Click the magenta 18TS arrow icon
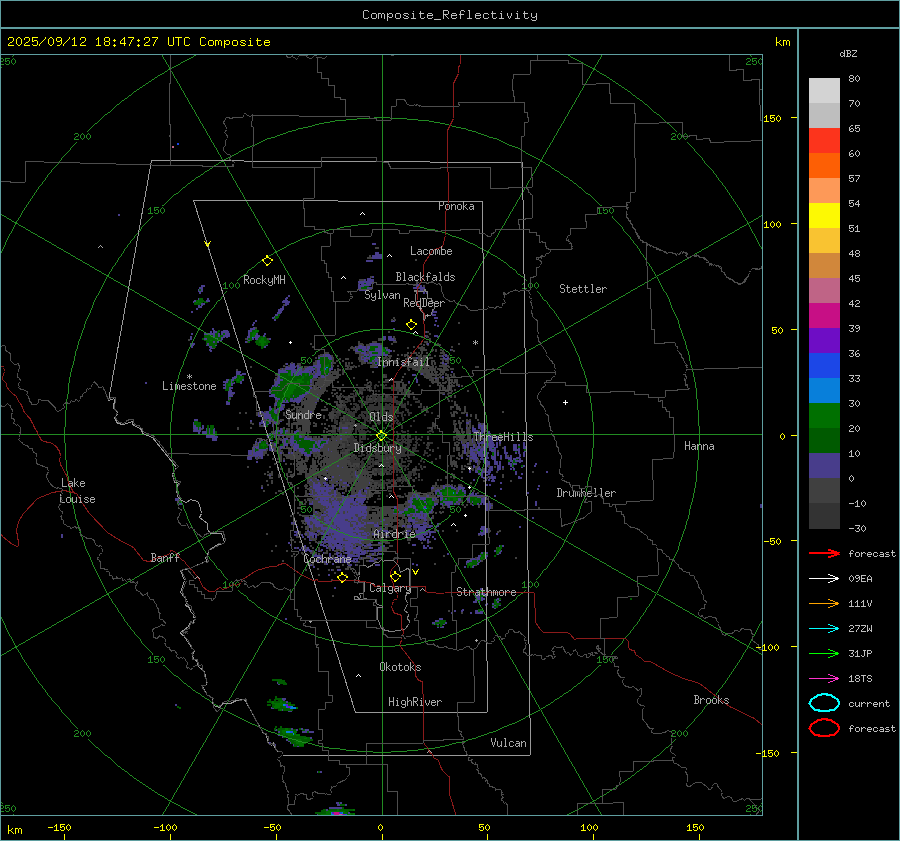 click(824, 679)
